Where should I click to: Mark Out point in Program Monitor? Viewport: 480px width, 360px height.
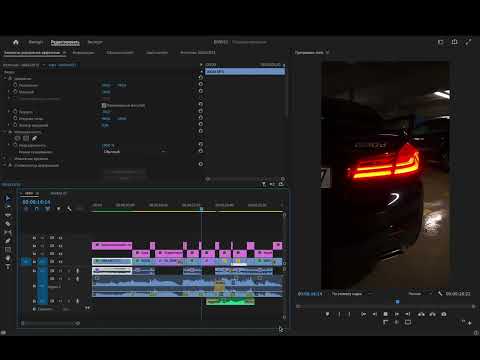pyautogui.click(x=349, y=314)
